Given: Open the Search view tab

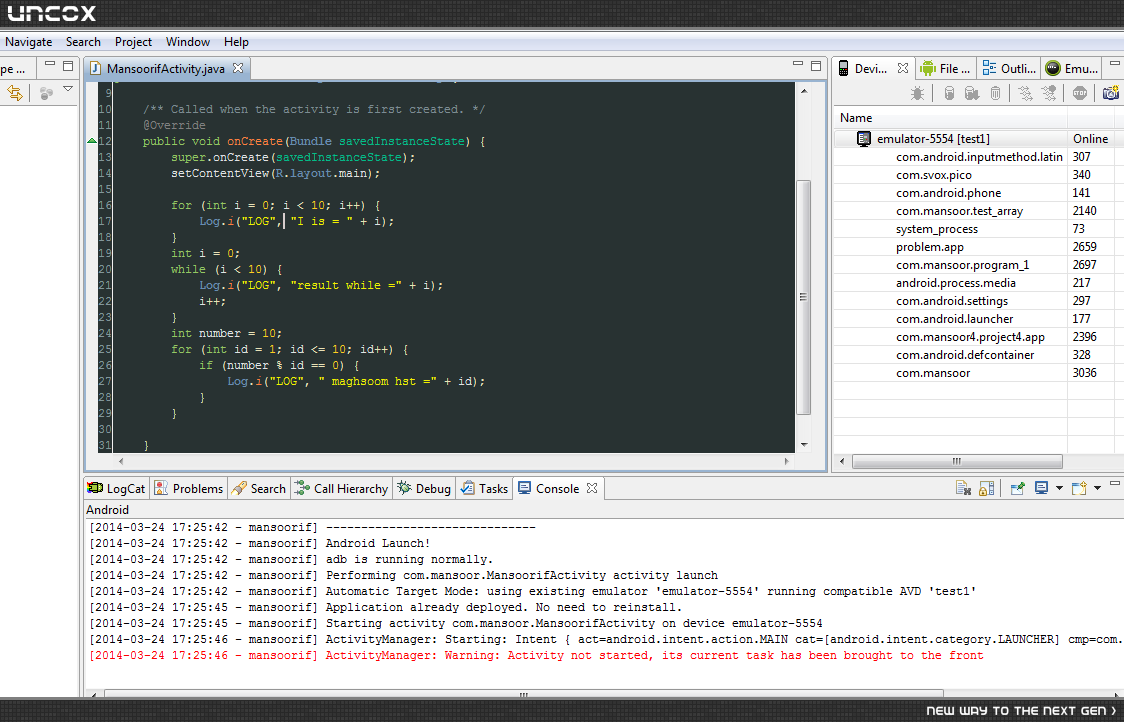Looking at the screenshot, I should 259,488.
